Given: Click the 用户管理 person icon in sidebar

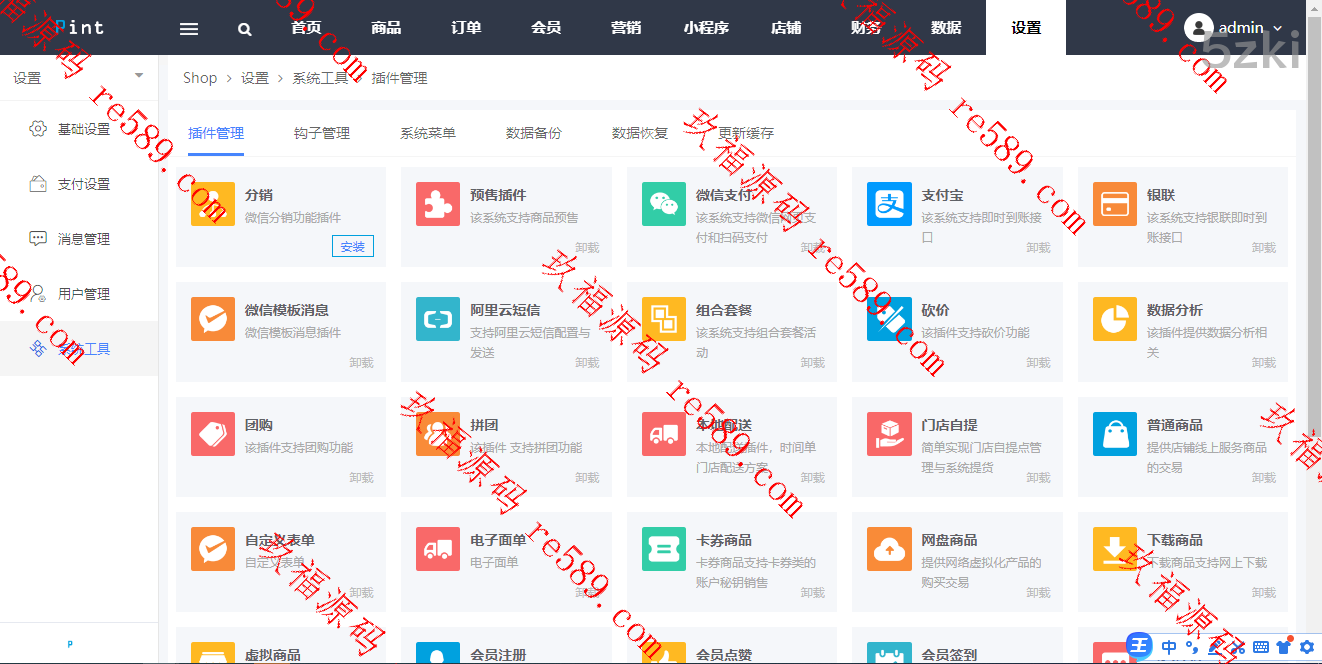Looking at the screenshot, I should [x=38, y=294].
